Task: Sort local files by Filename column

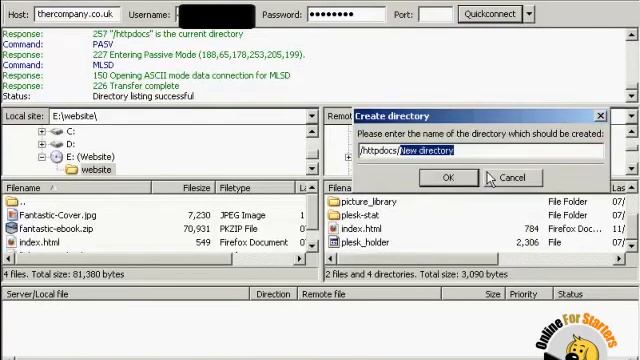Action: [77, 188]
